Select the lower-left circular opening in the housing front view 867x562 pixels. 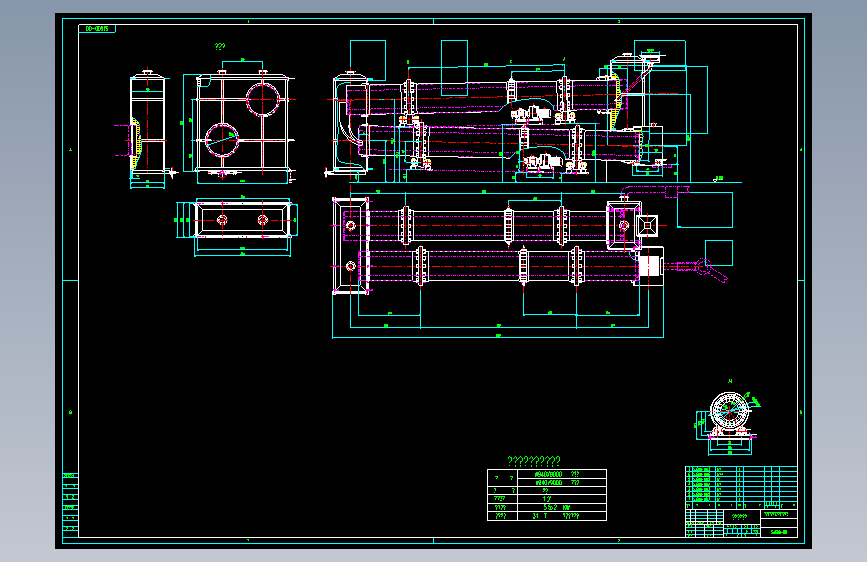[x=222, y=140]
